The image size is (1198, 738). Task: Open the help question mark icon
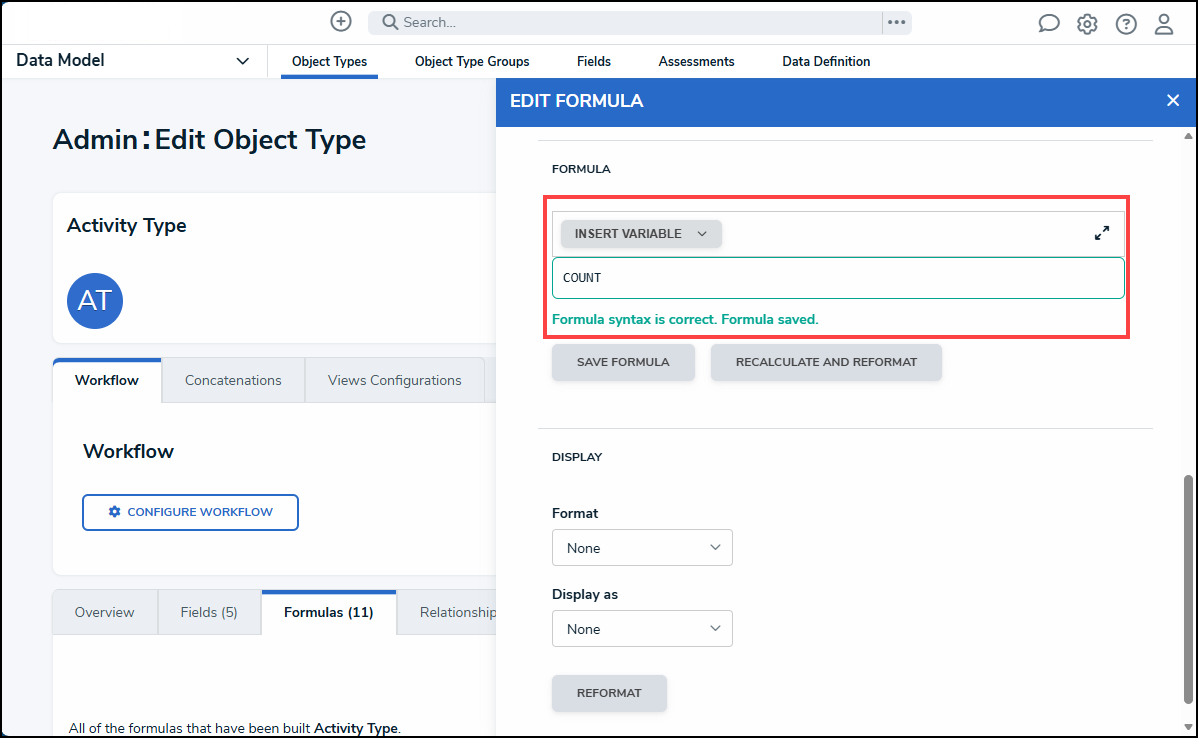coord(1126,24)
